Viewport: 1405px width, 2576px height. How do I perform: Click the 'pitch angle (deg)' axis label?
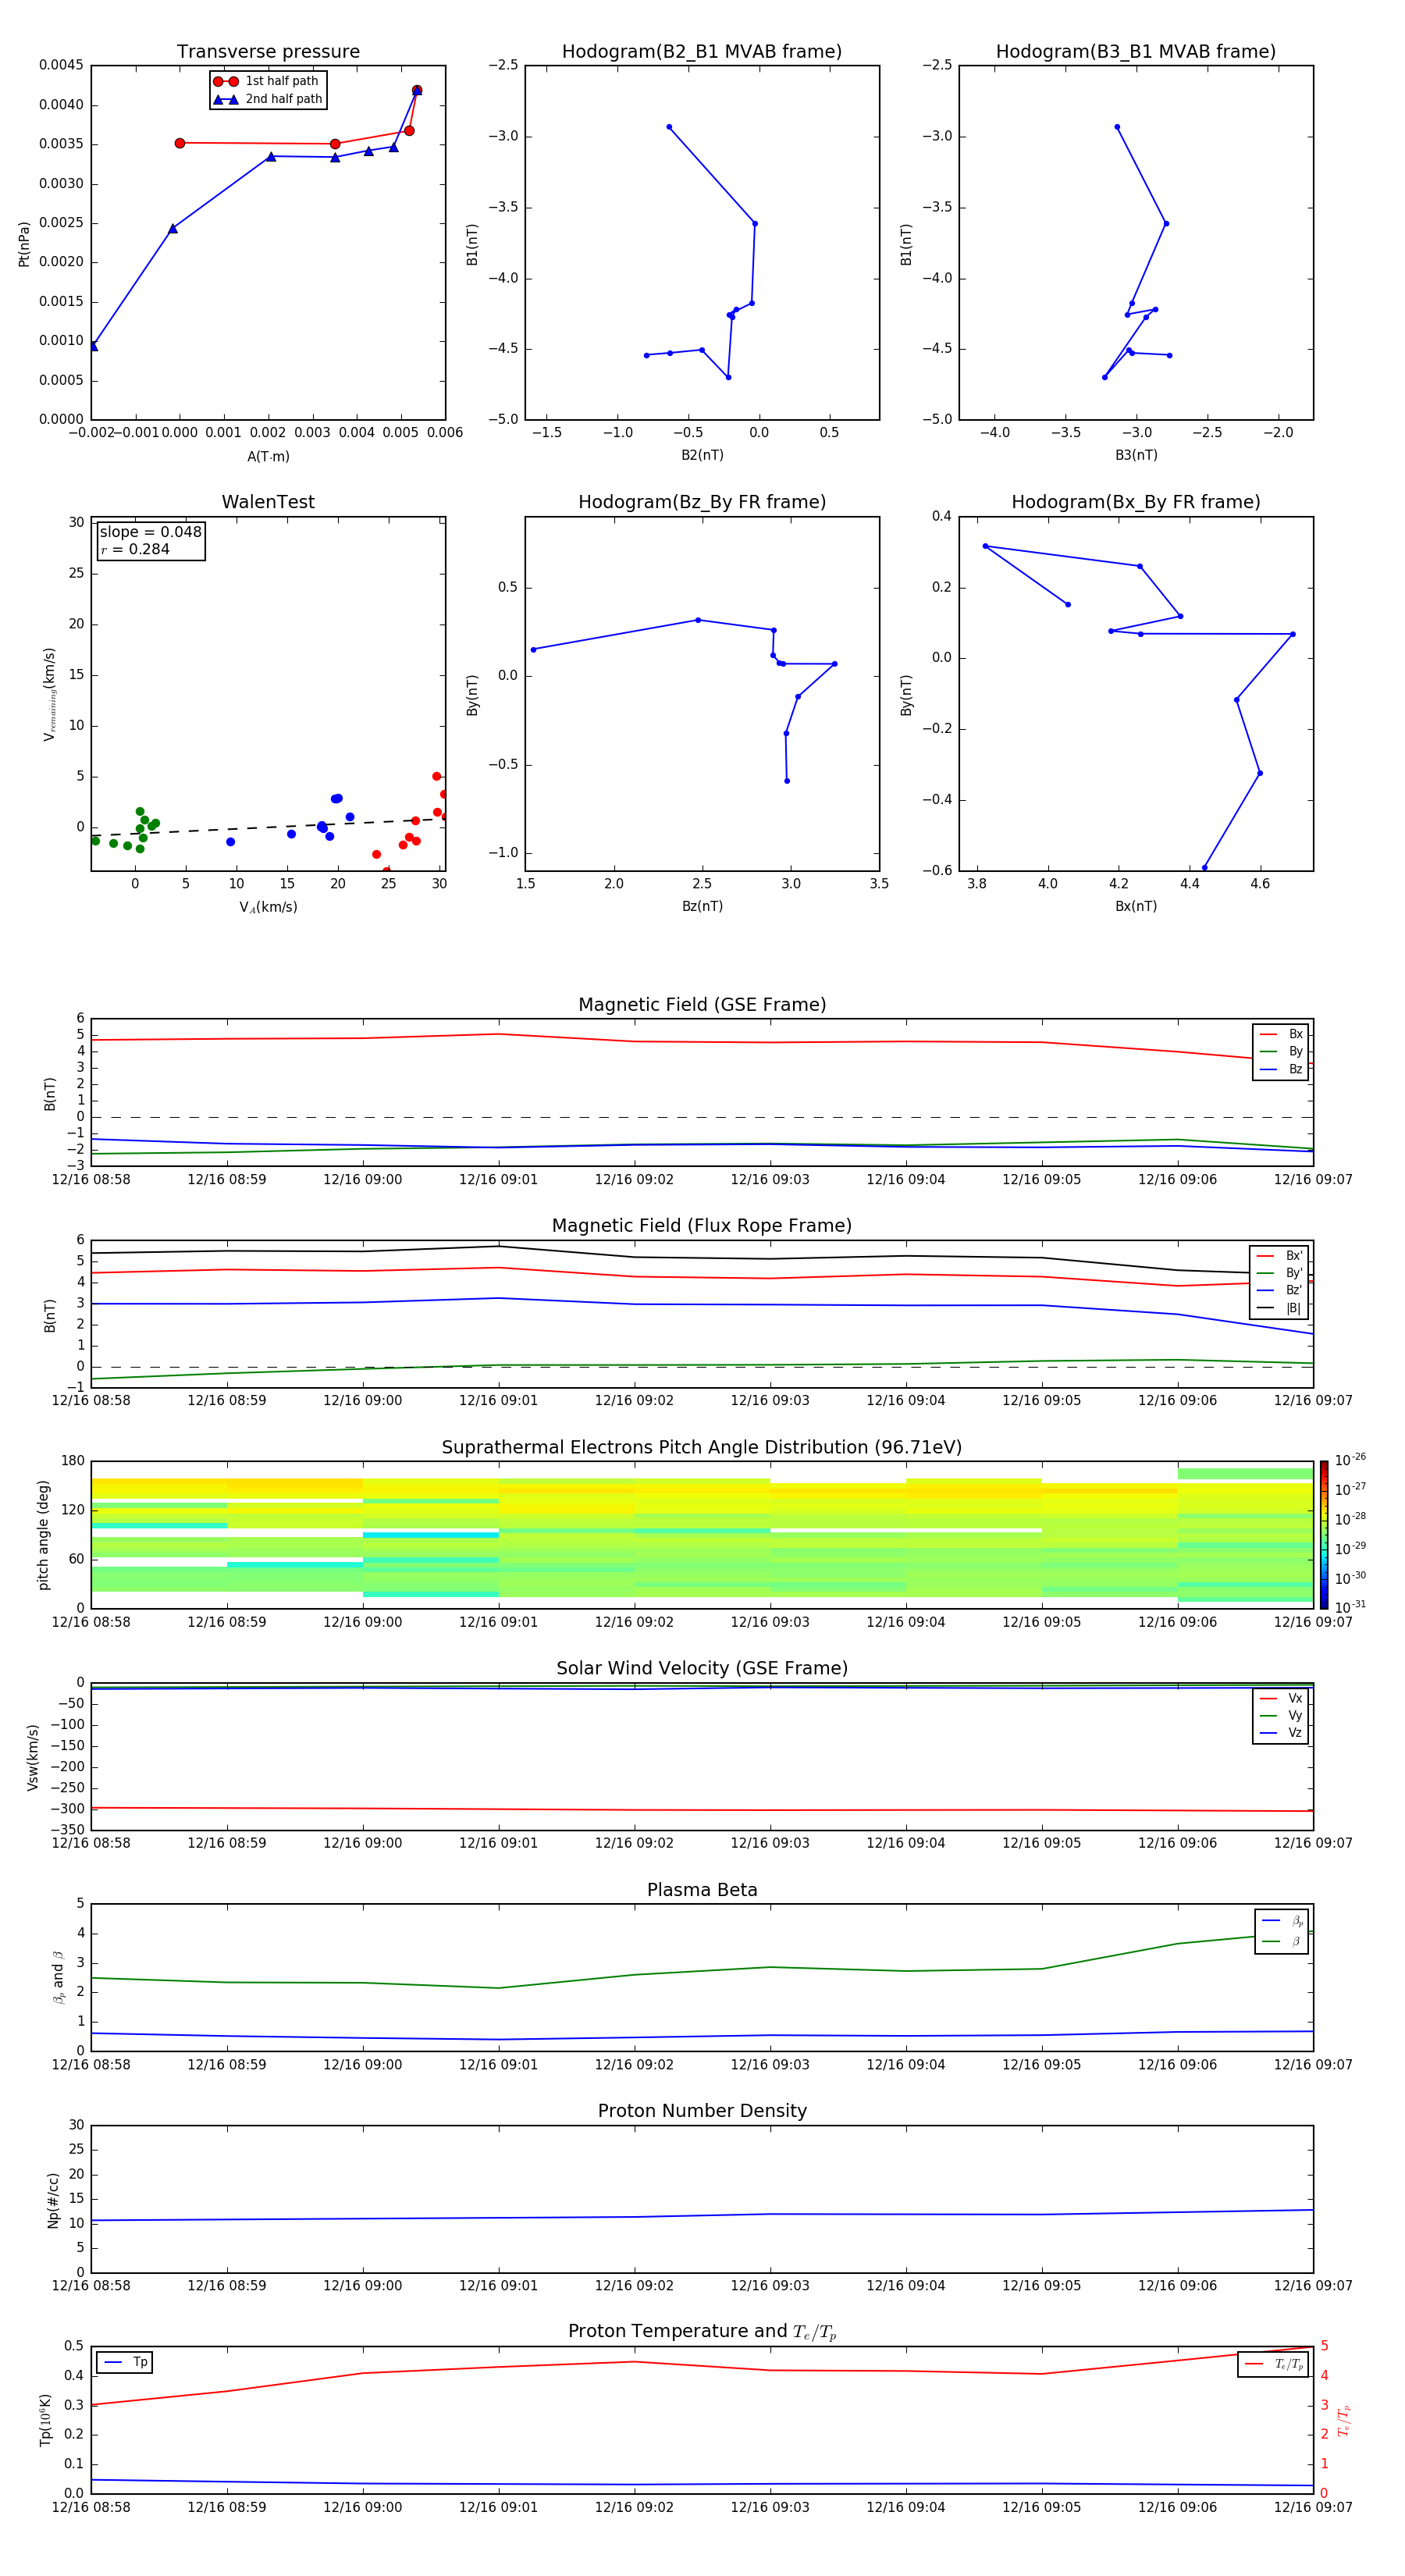[x=43, y=1535]
